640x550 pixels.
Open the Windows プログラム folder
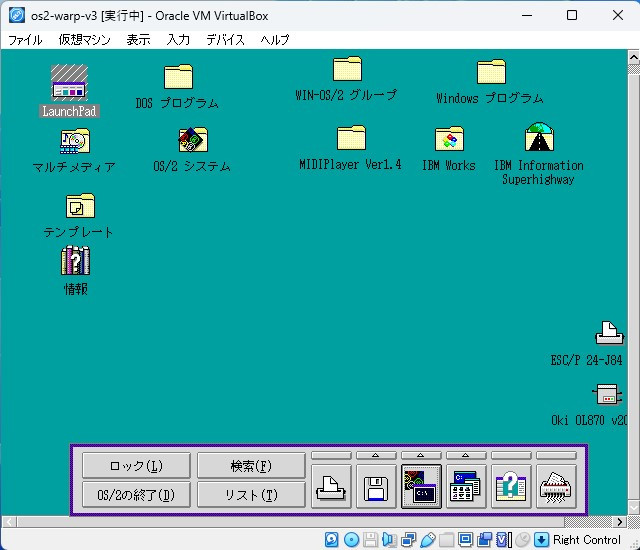(x=491, y=72)
